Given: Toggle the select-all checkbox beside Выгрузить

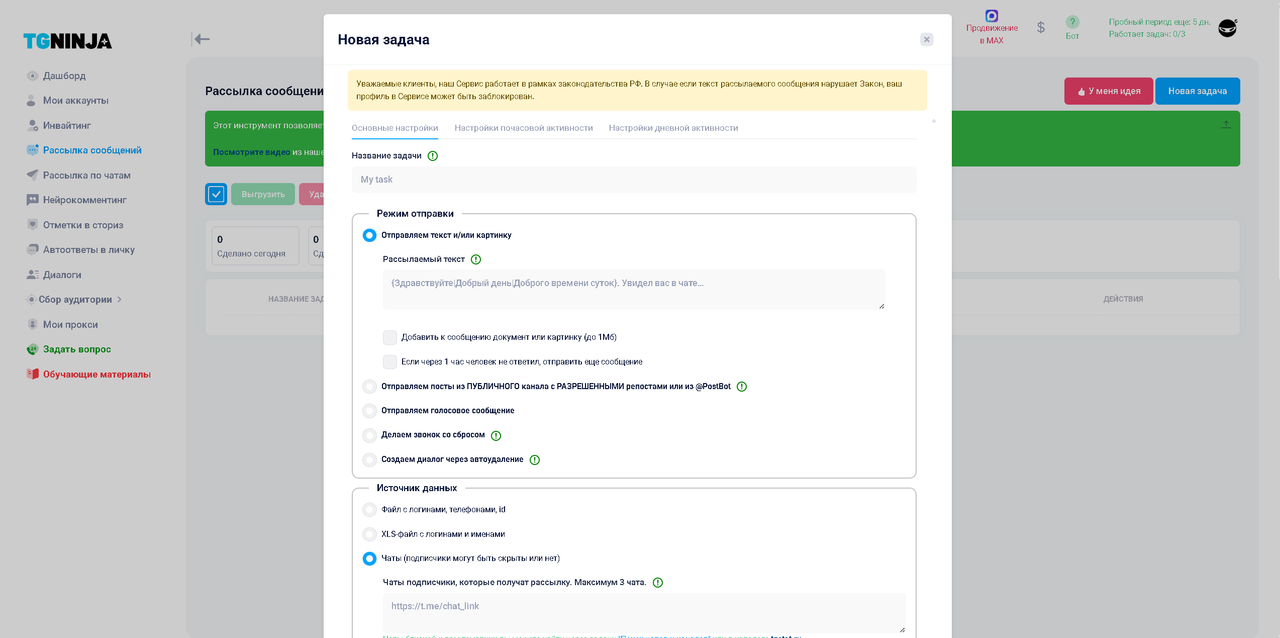Looking at the screenshot, I should click(216, 194).
